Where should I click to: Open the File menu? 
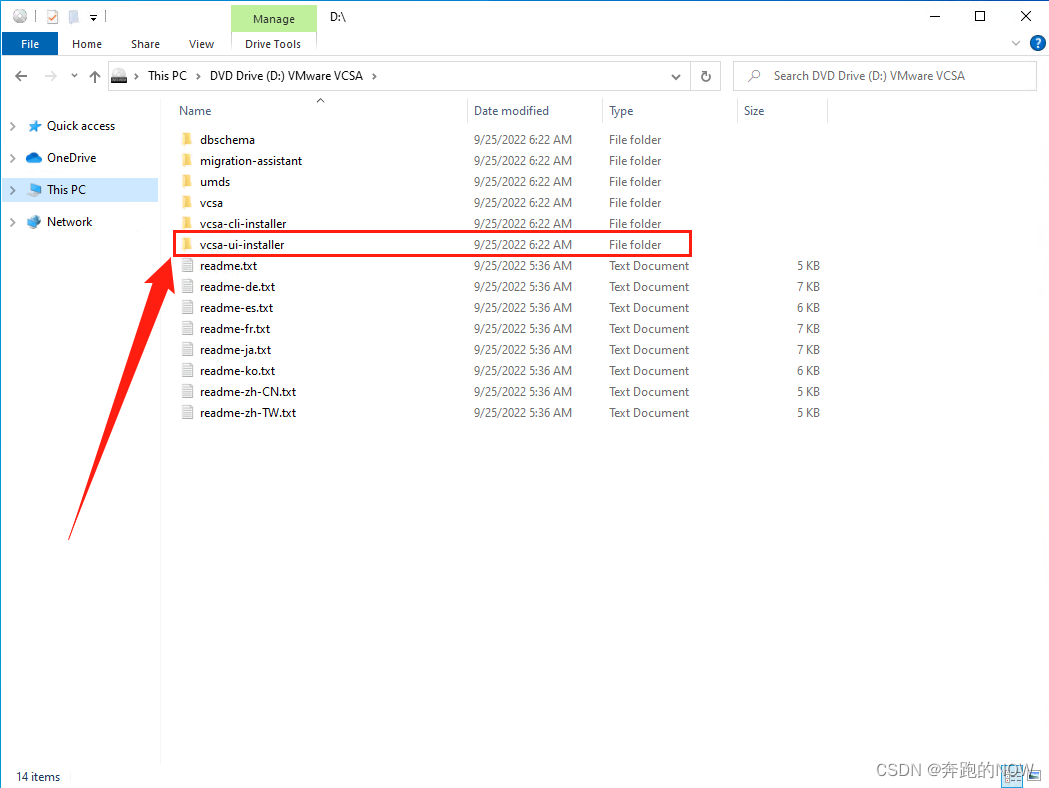click(30, 44)
